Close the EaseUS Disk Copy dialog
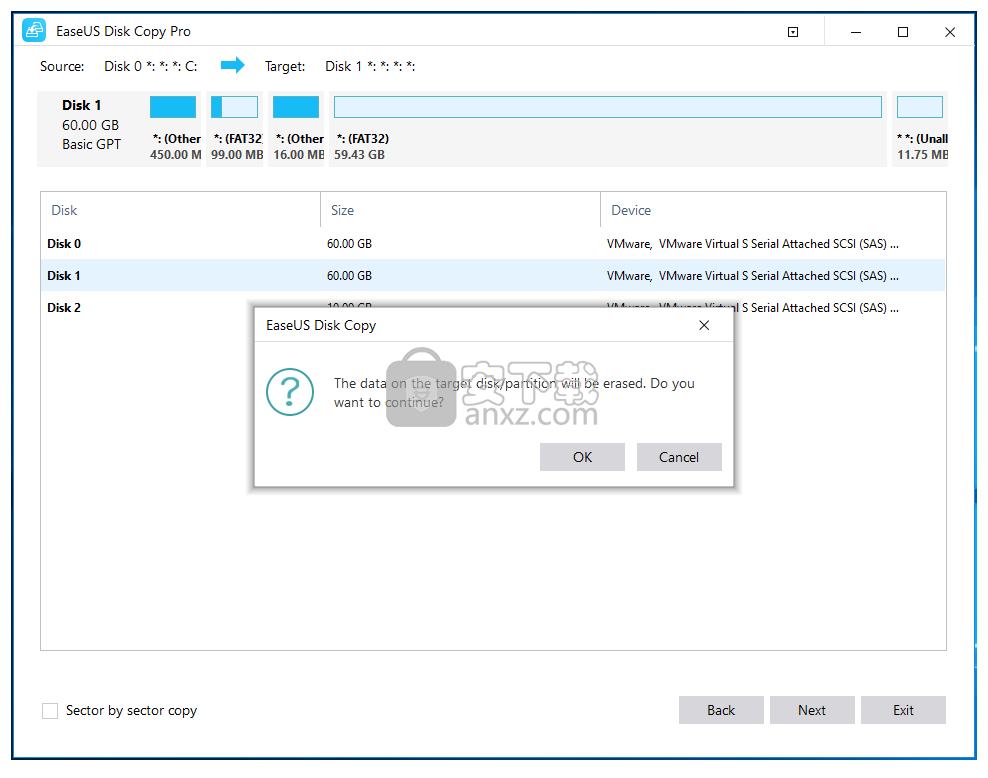This screenshot has width=988, height=778. point(704,325)
